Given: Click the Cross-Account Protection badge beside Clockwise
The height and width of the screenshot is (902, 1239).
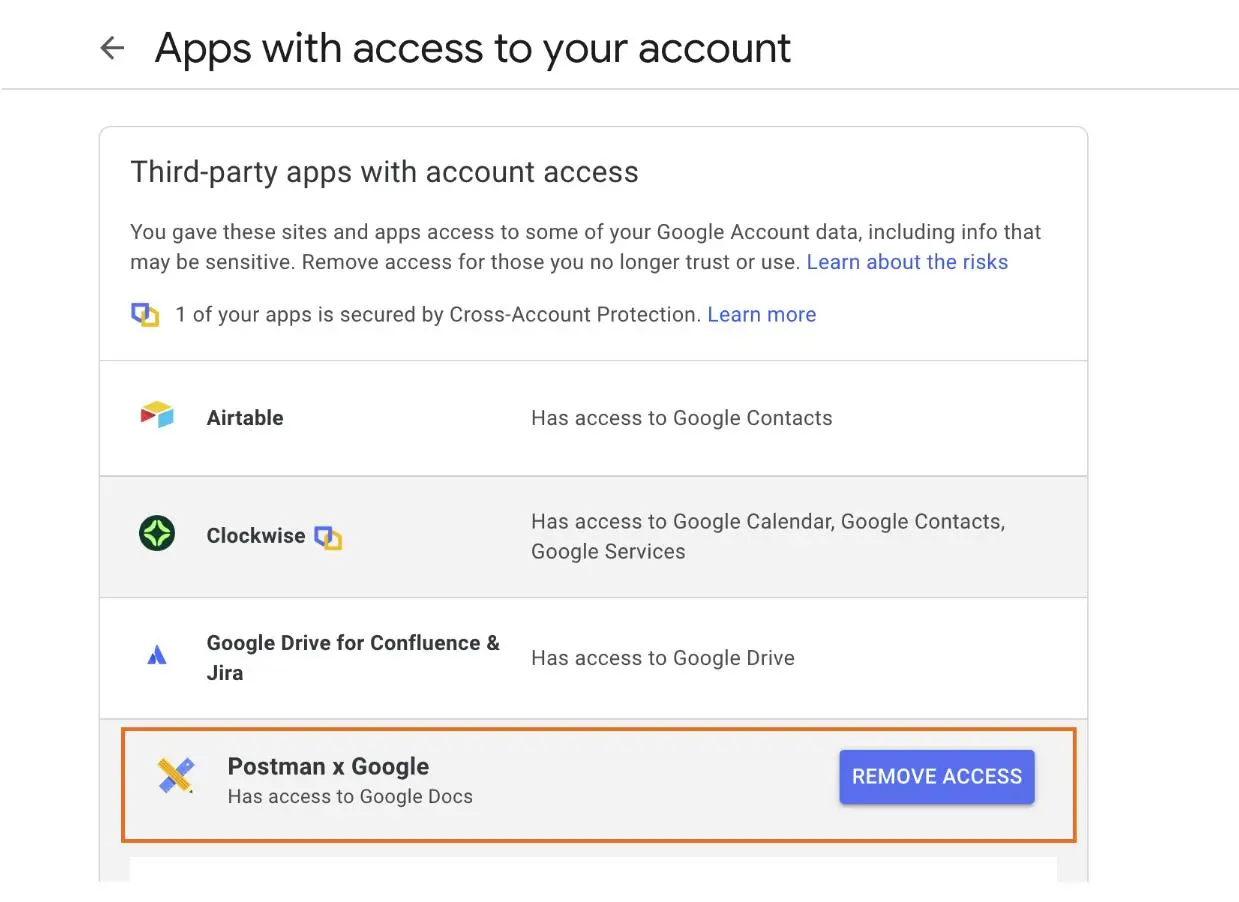Looking at the screenshot, I should (x=328, y=538).
